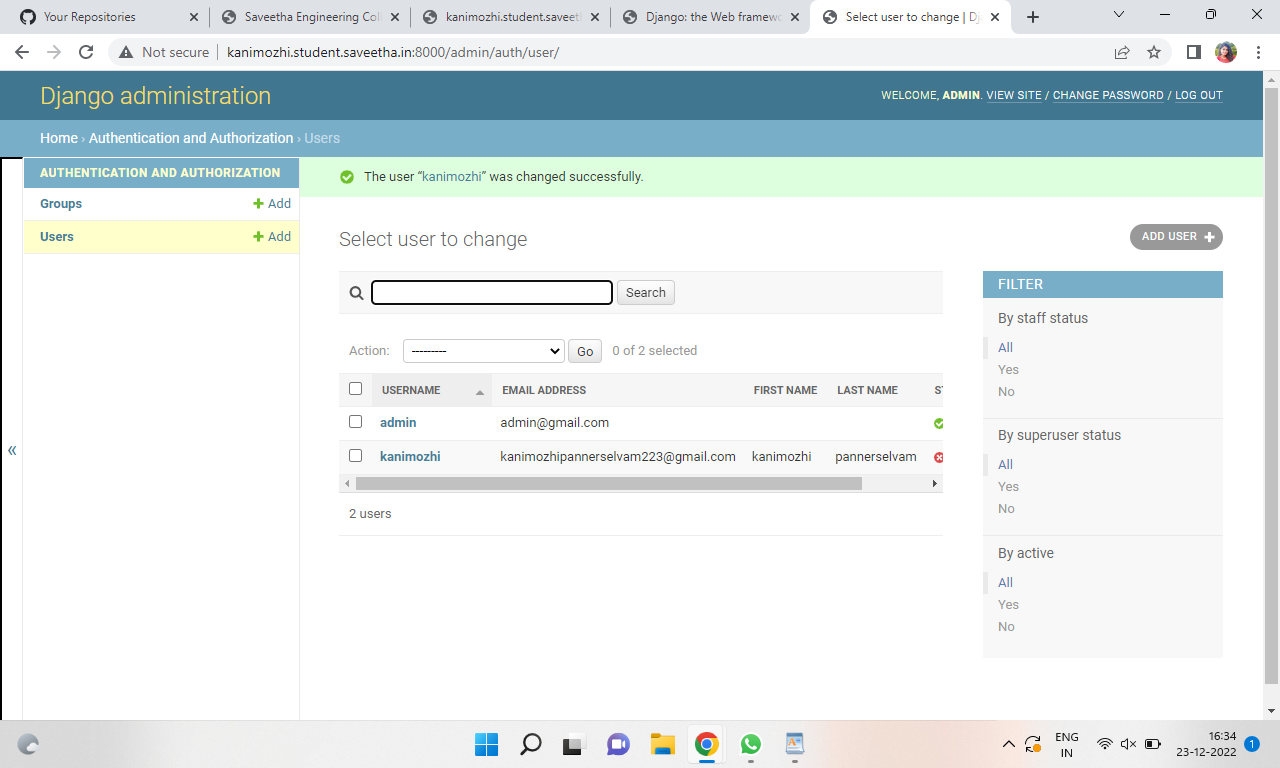Filter superuser status by Yes
The width and height of the screenshot is (1280, 768).
point(1008,487)
